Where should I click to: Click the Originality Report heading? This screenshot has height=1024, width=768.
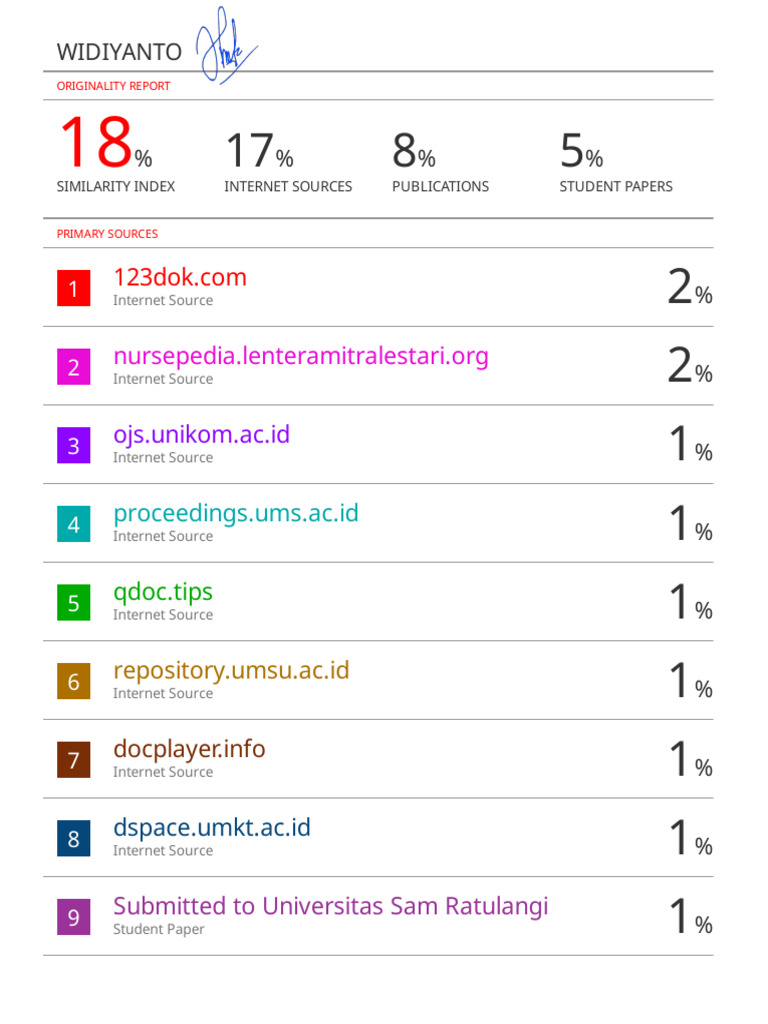(x=113, y=86)
